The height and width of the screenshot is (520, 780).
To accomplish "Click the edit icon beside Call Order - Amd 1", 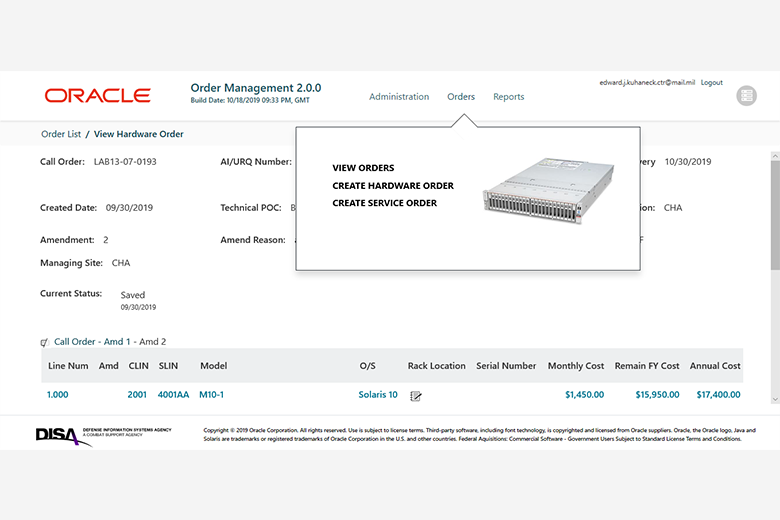I will click(x=44, y=342).
